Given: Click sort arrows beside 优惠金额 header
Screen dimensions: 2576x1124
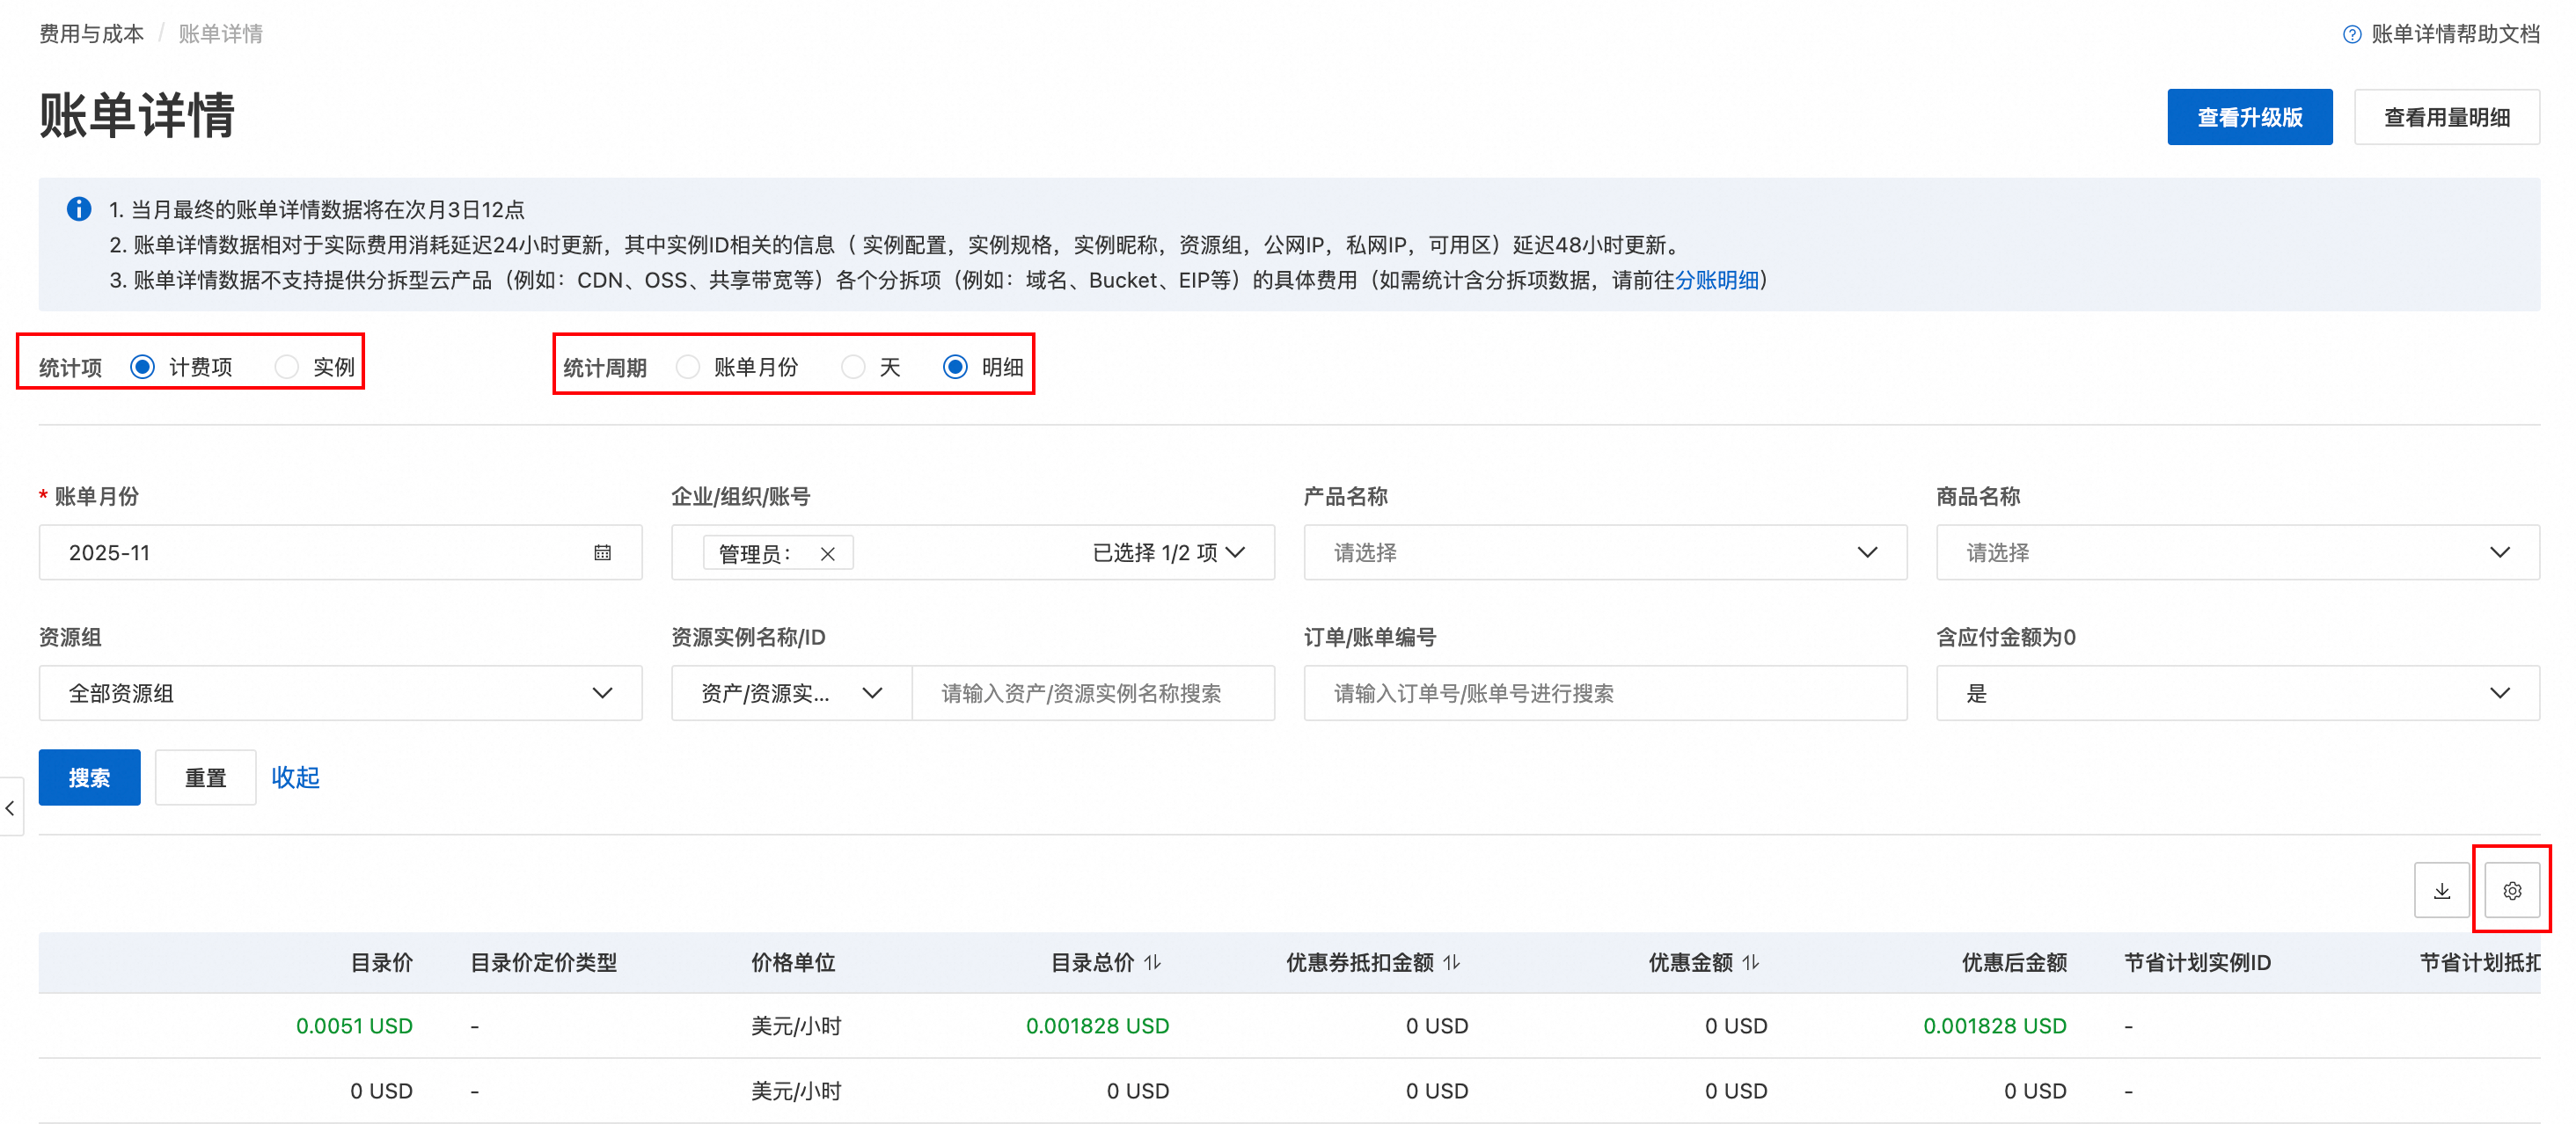Looking at the screenshot, I should 1751,962.
